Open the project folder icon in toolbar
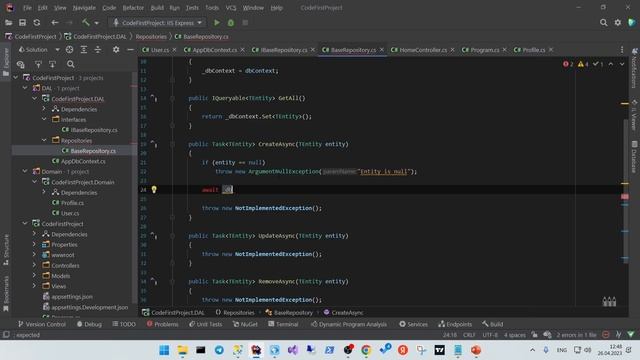This screenshot has height=360, width=640. pyautogui.click(x=8, y=23)
